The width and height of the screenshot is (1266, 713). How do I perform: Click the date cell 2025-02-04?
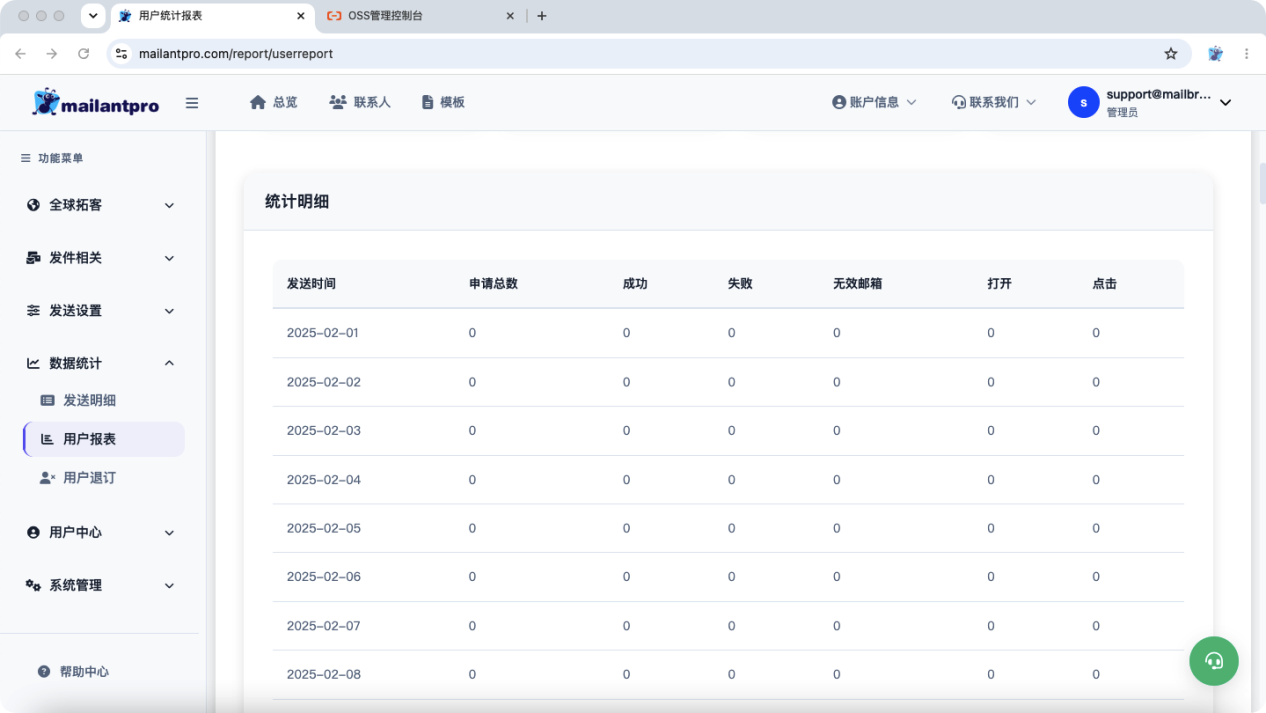tap(323, 480)
